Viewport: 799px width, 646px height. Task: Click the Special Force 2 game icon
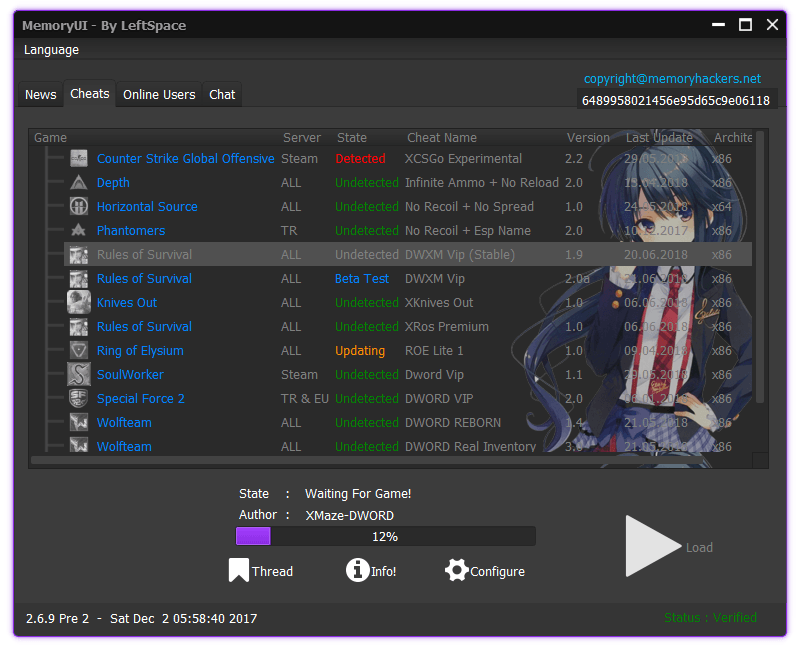(78, 398)
